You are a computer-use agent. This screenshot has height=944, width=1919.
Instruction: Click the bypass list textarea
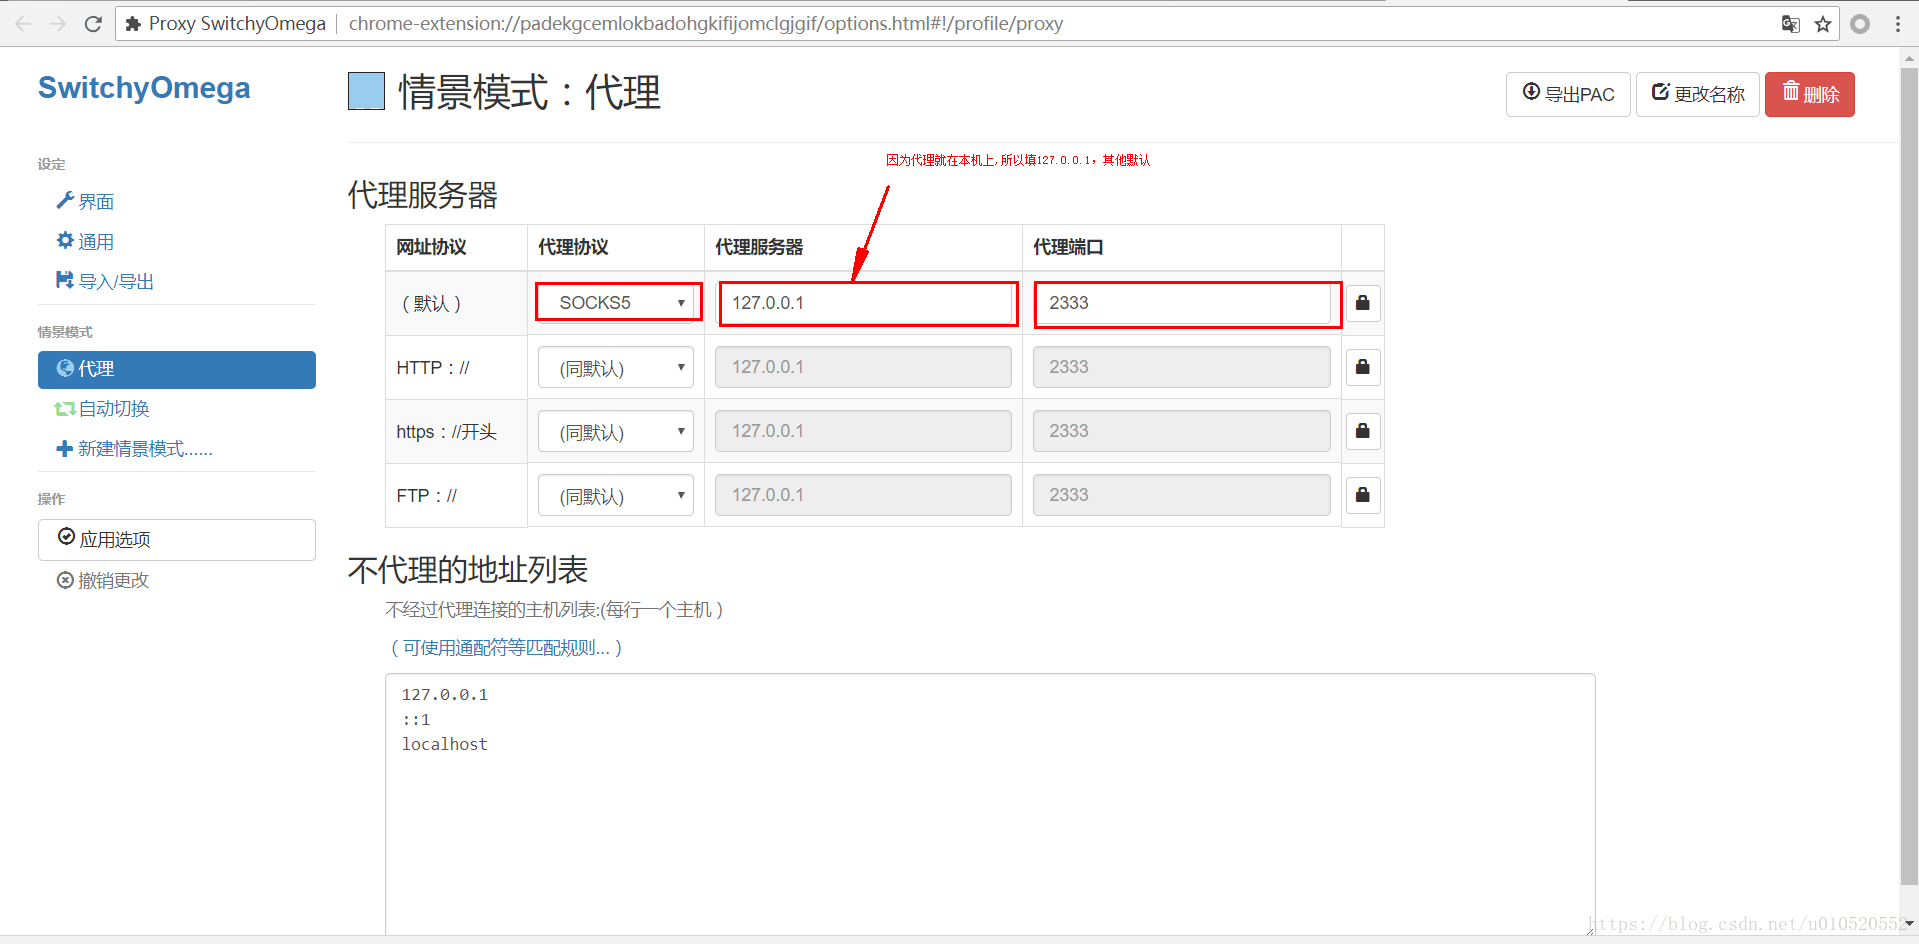pos(990,805)
